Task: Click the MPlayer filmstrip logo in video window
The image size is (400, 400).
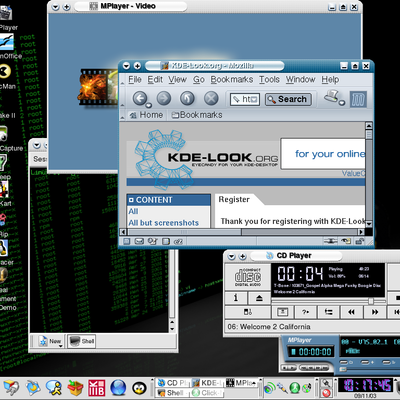Action: point(99,87)
